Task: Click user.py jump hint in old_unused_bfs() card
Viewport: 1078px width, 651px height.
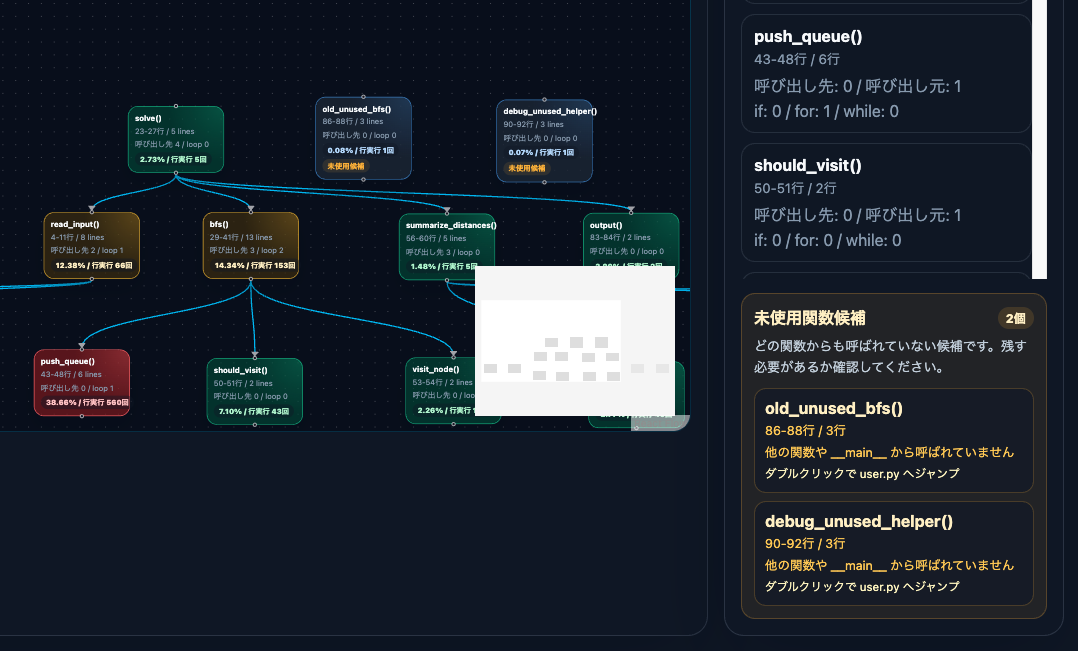Action: (x=862, y=474)
